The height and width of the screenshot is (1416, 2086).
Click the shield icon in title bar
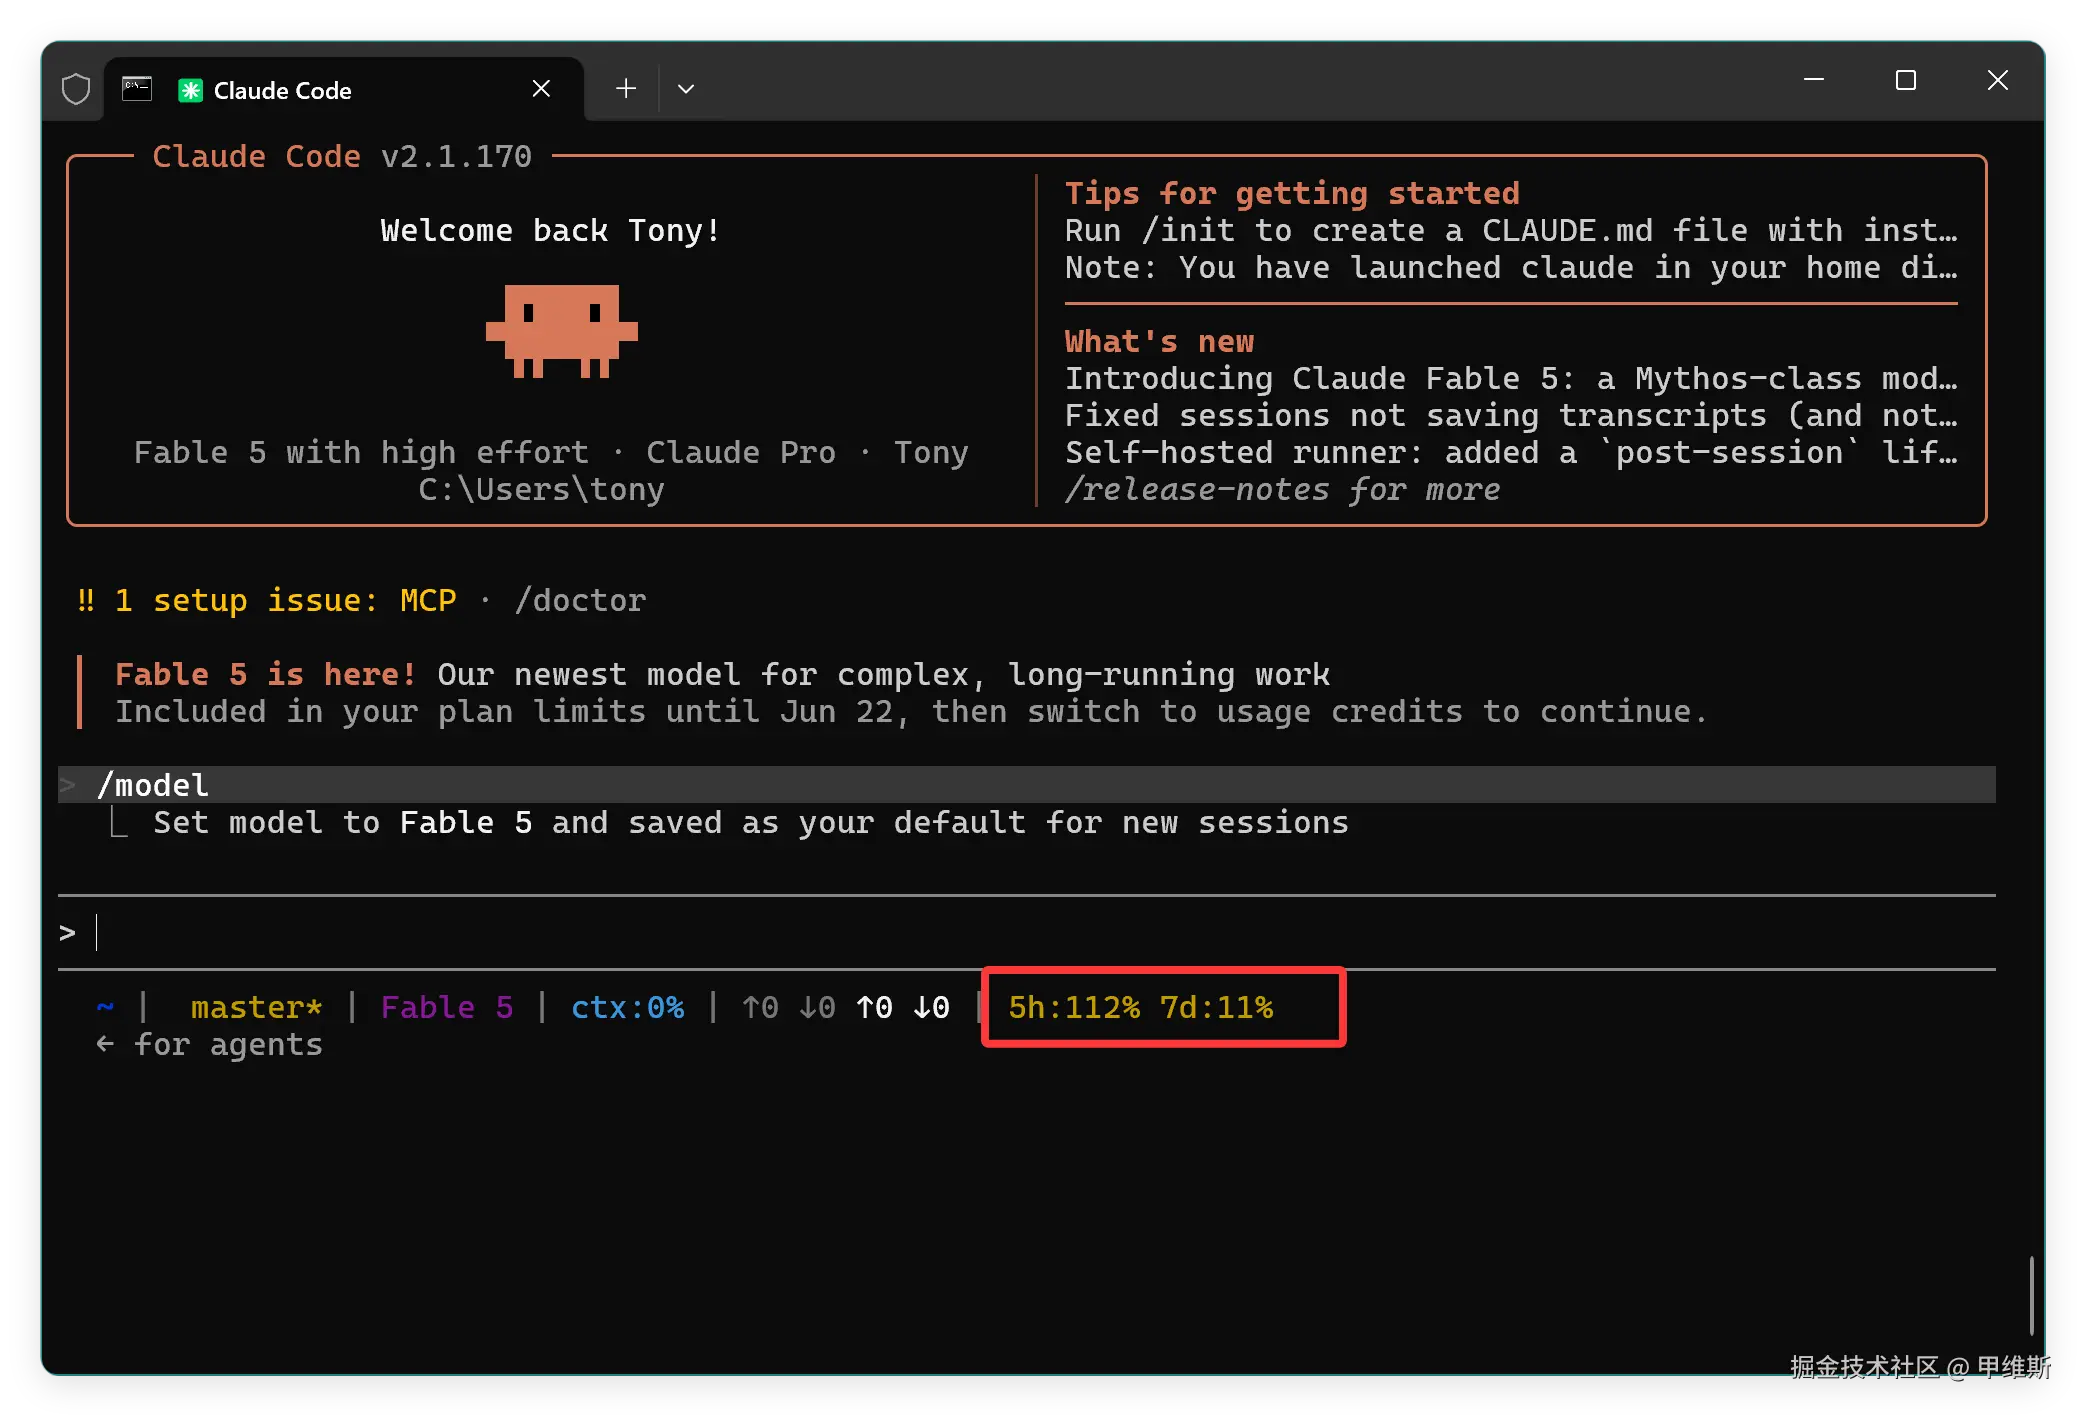(76, 89)
